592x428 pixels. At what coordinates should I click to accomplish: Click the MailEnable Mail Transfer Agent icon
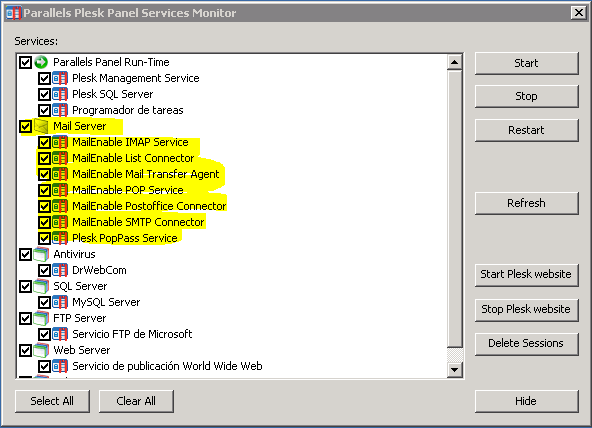[60, 174]
